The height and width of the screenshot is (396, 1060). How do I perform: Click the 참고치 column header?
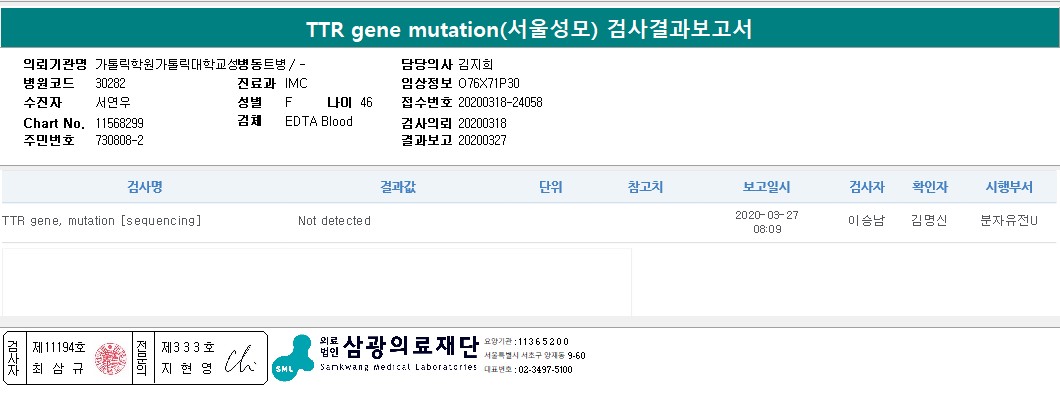[x=646, y=188]
